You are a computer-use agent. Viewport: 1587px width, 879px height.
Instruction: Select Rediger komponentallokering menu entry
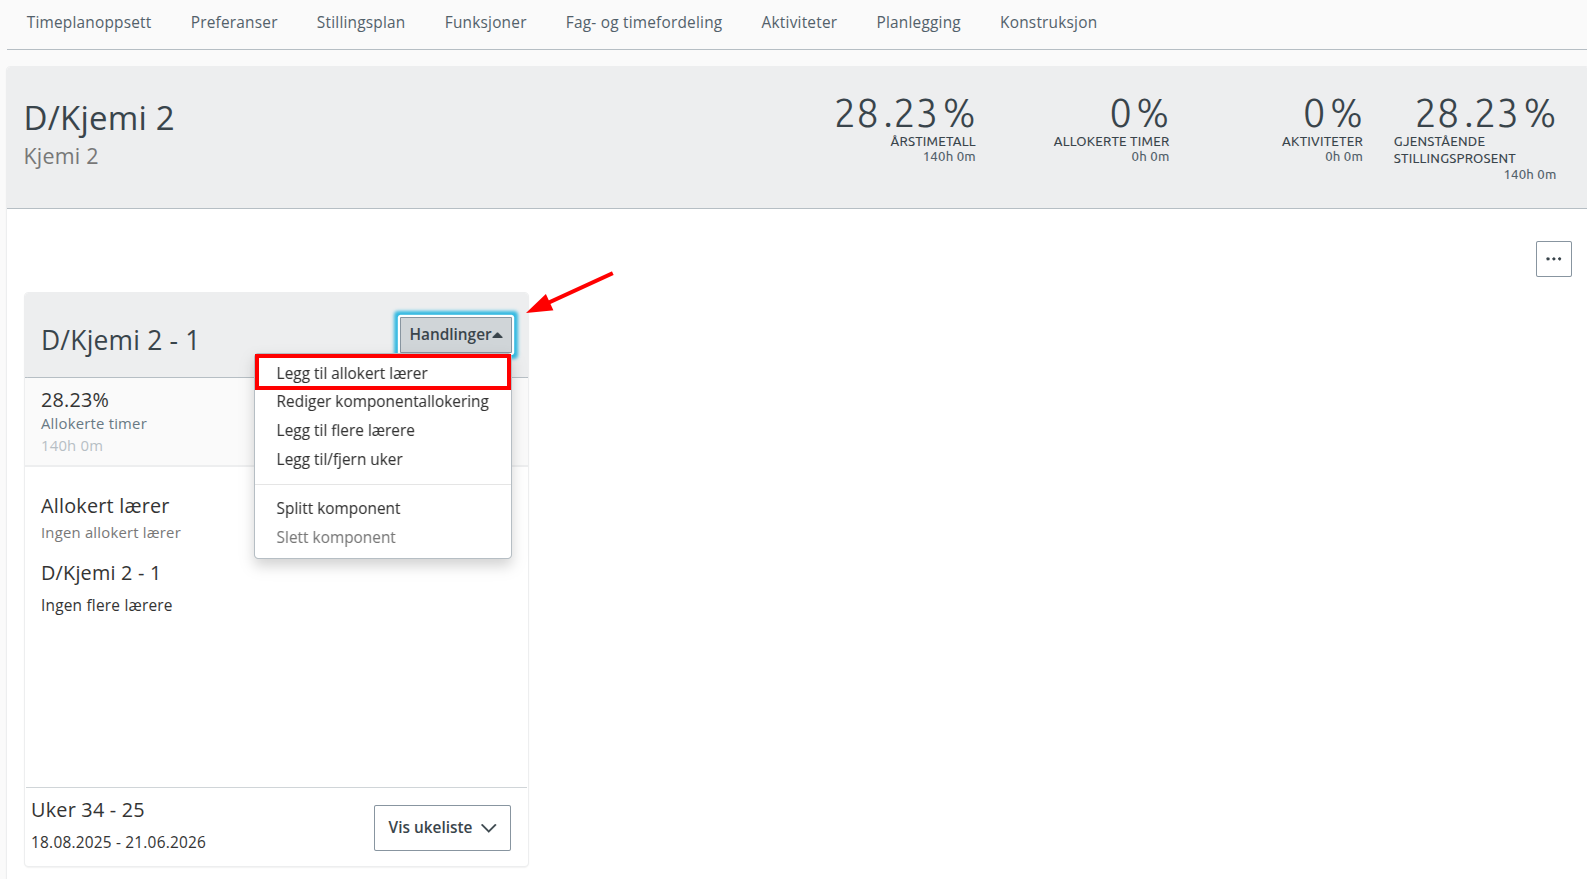[x=383, y=402]
